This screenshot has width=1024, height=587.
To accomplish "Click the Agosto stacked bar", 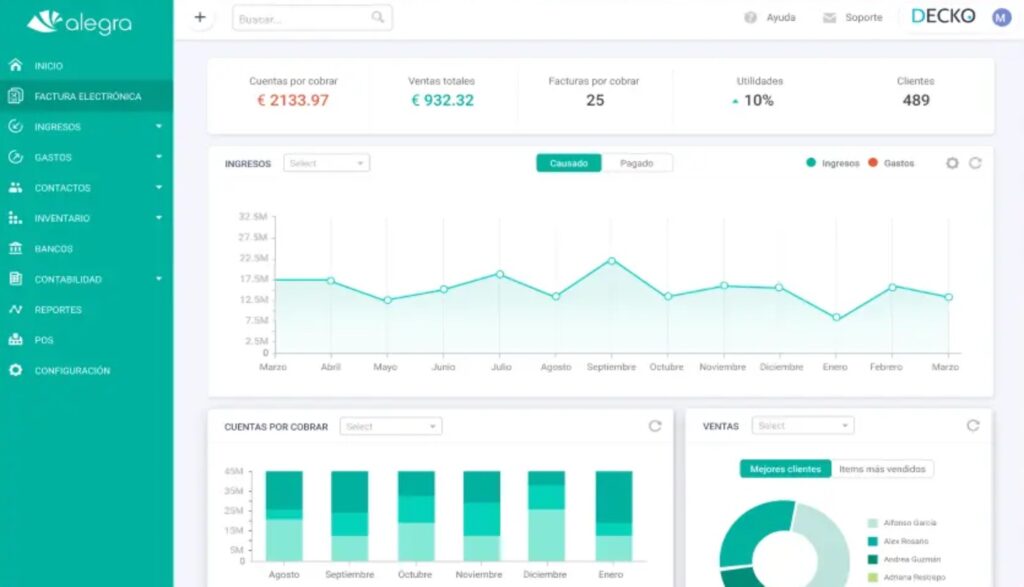I will (x=284, y=516).
